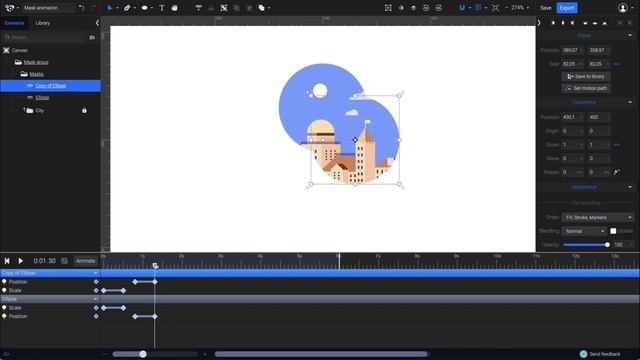
Task: Expand the City group folder
Action: (x=29, y=110)
